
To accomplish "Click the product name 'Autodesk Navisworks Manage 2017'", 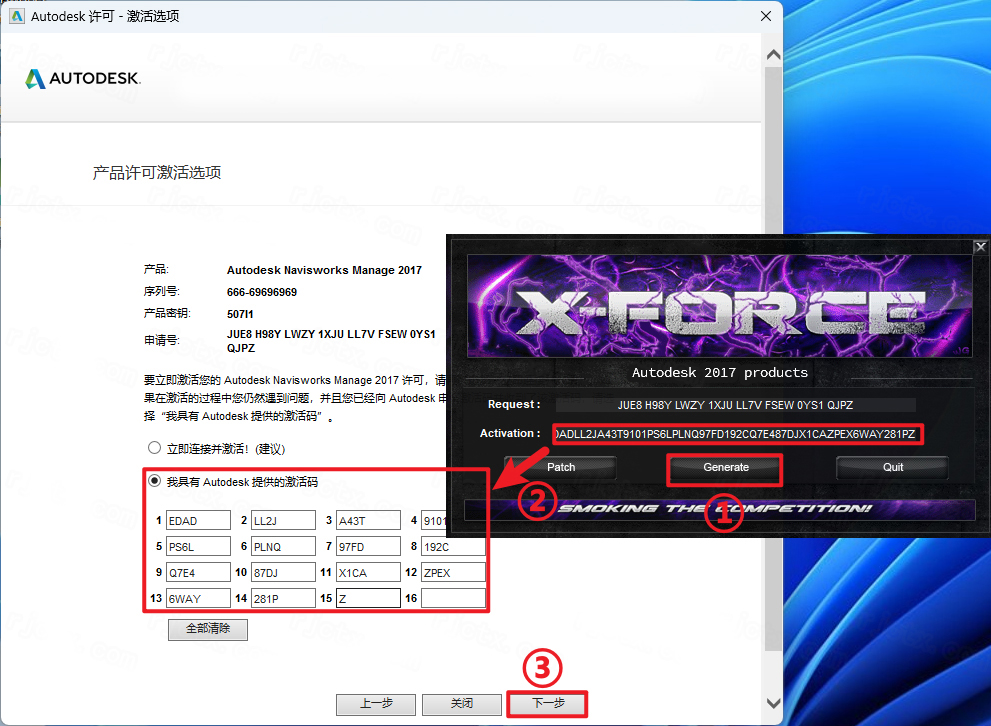I will pyautogui.click(x=324, y=270).
